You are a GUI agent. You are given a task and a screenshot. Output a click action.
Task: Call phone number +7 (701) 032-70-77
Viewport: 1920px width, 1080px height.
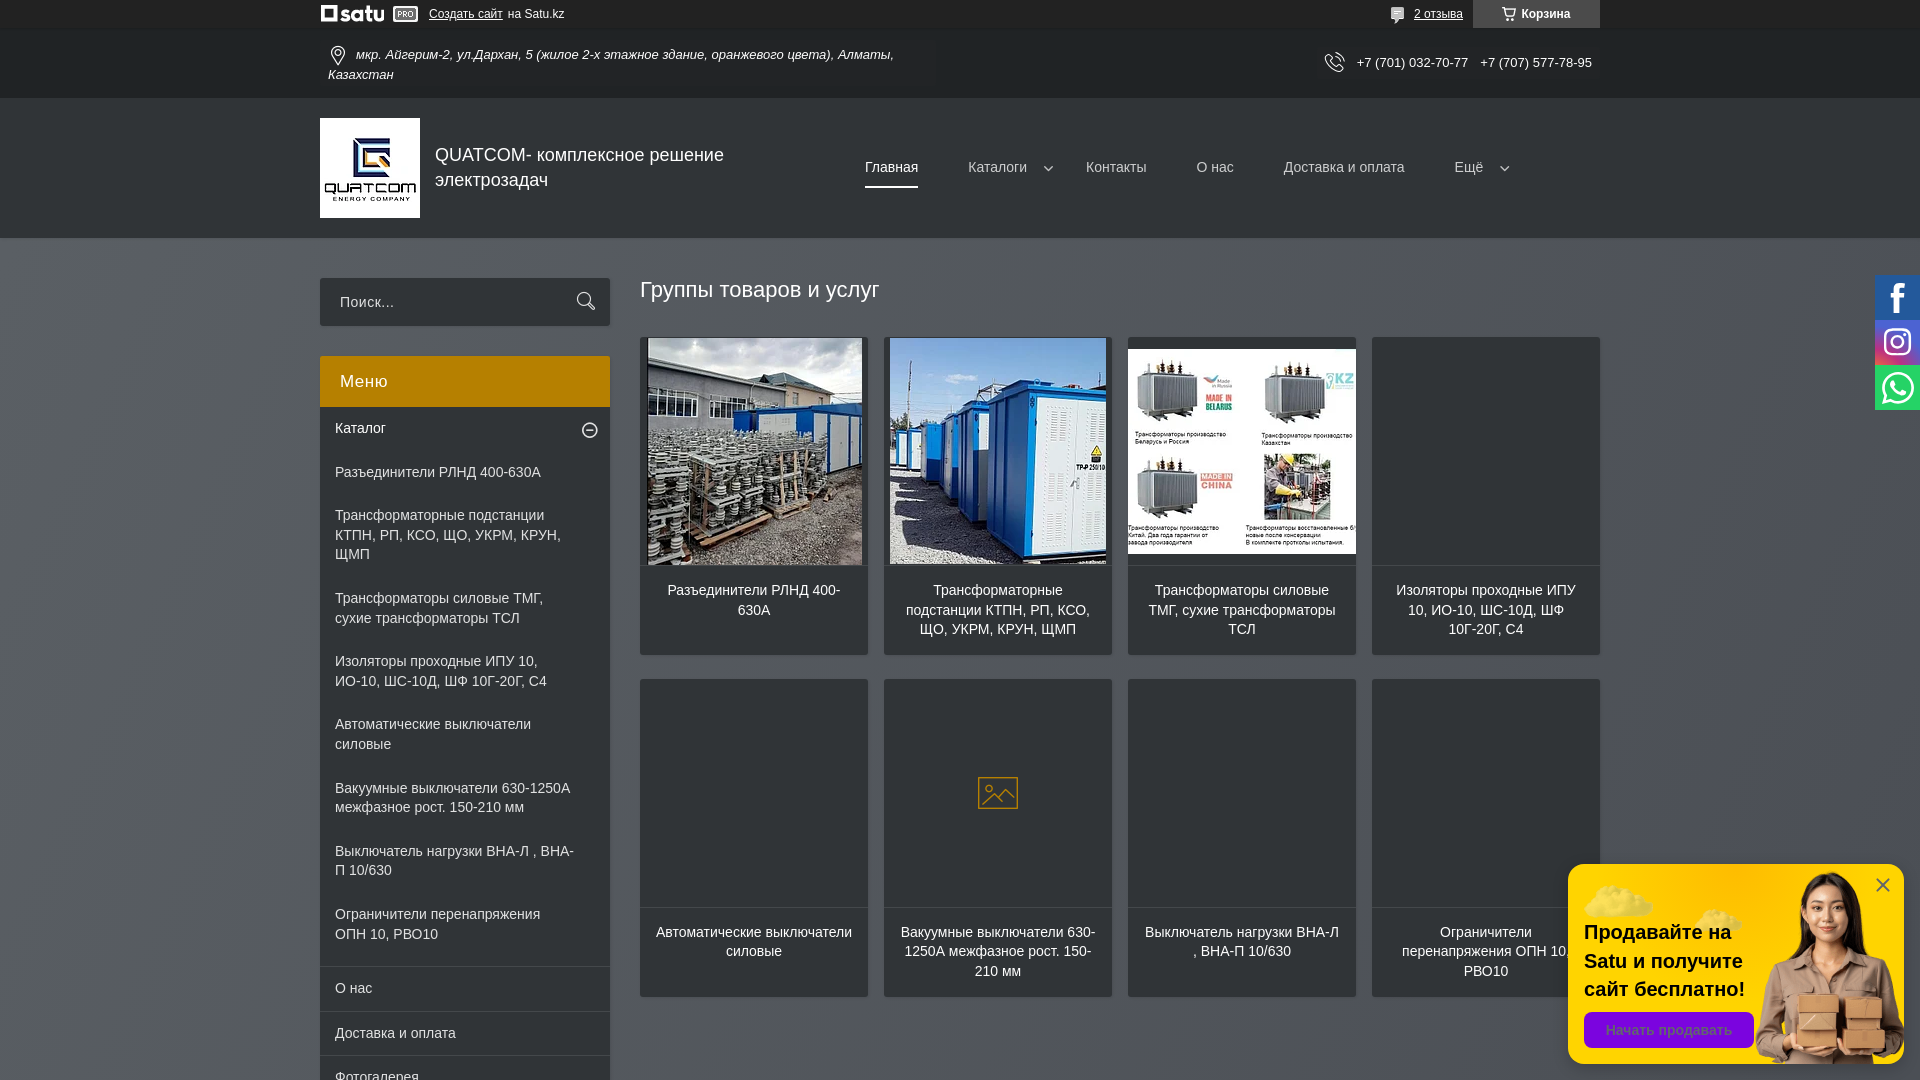1412,62
